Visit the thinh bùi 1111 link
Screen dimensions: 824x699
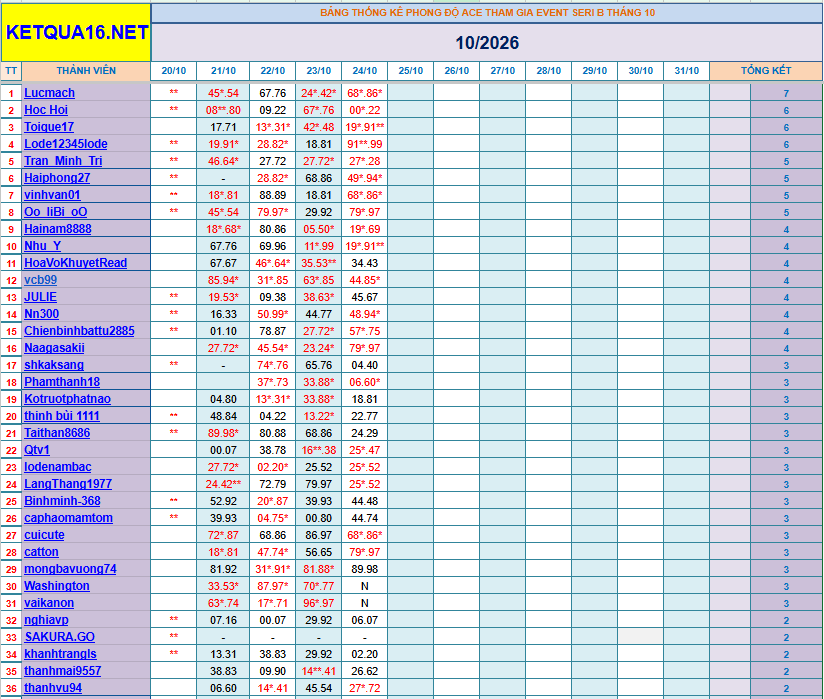[62, 416]
